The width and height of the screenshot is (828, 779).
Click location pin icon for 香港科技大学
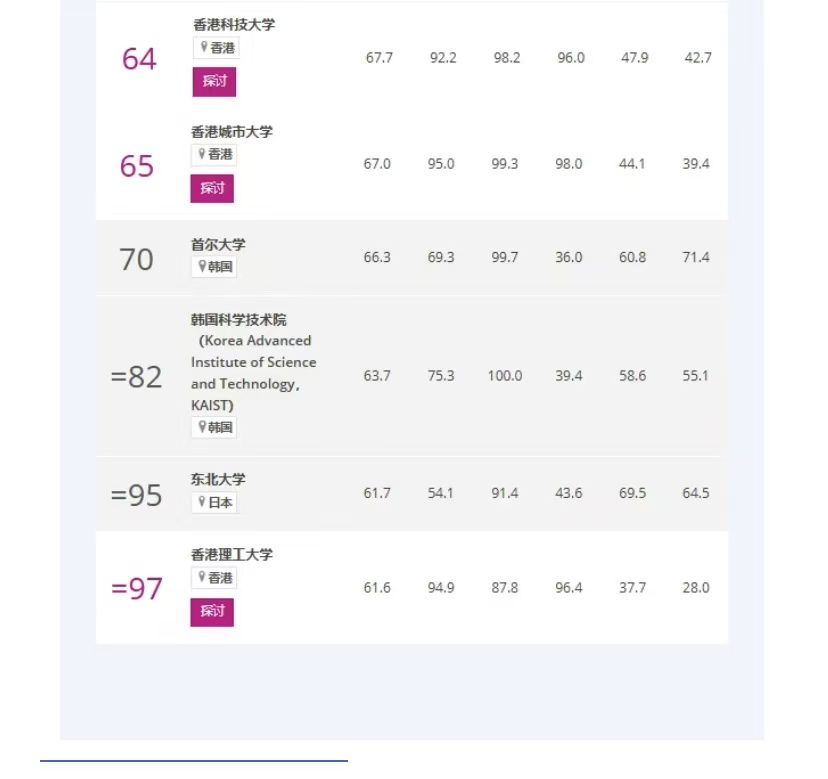coord(204,47)
